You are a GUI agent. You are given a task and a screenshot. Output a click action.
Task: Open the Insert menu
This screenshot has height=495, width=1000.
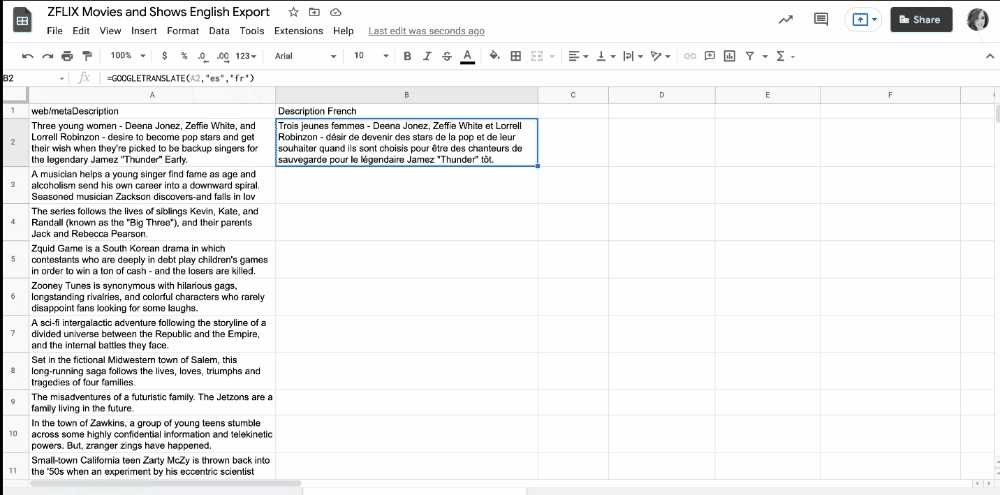(x=144, y=31)
